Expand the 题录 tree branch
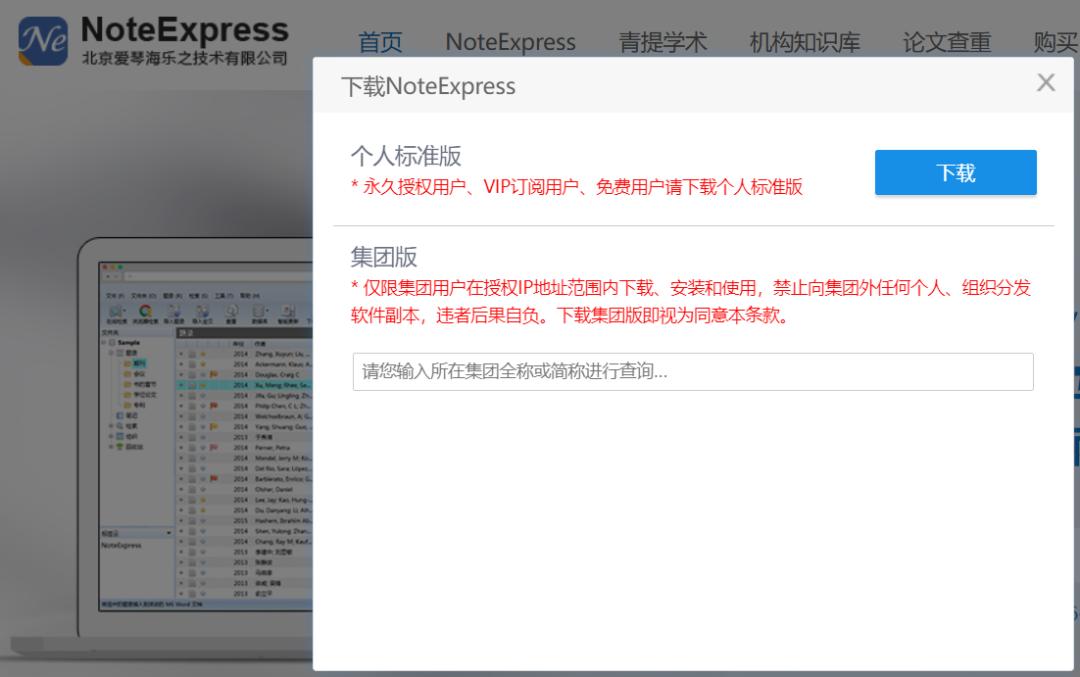Image resolution: width=1080 pixels, height=677 pixels. point(111,354)
